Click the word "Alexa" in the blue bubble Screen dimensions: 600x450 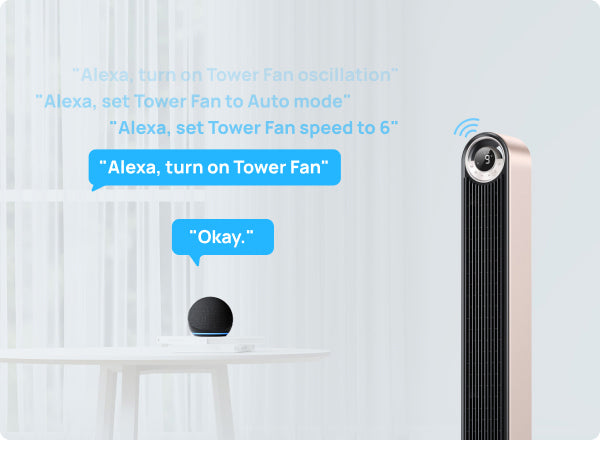pyautogui.click(x=134, y=168)
